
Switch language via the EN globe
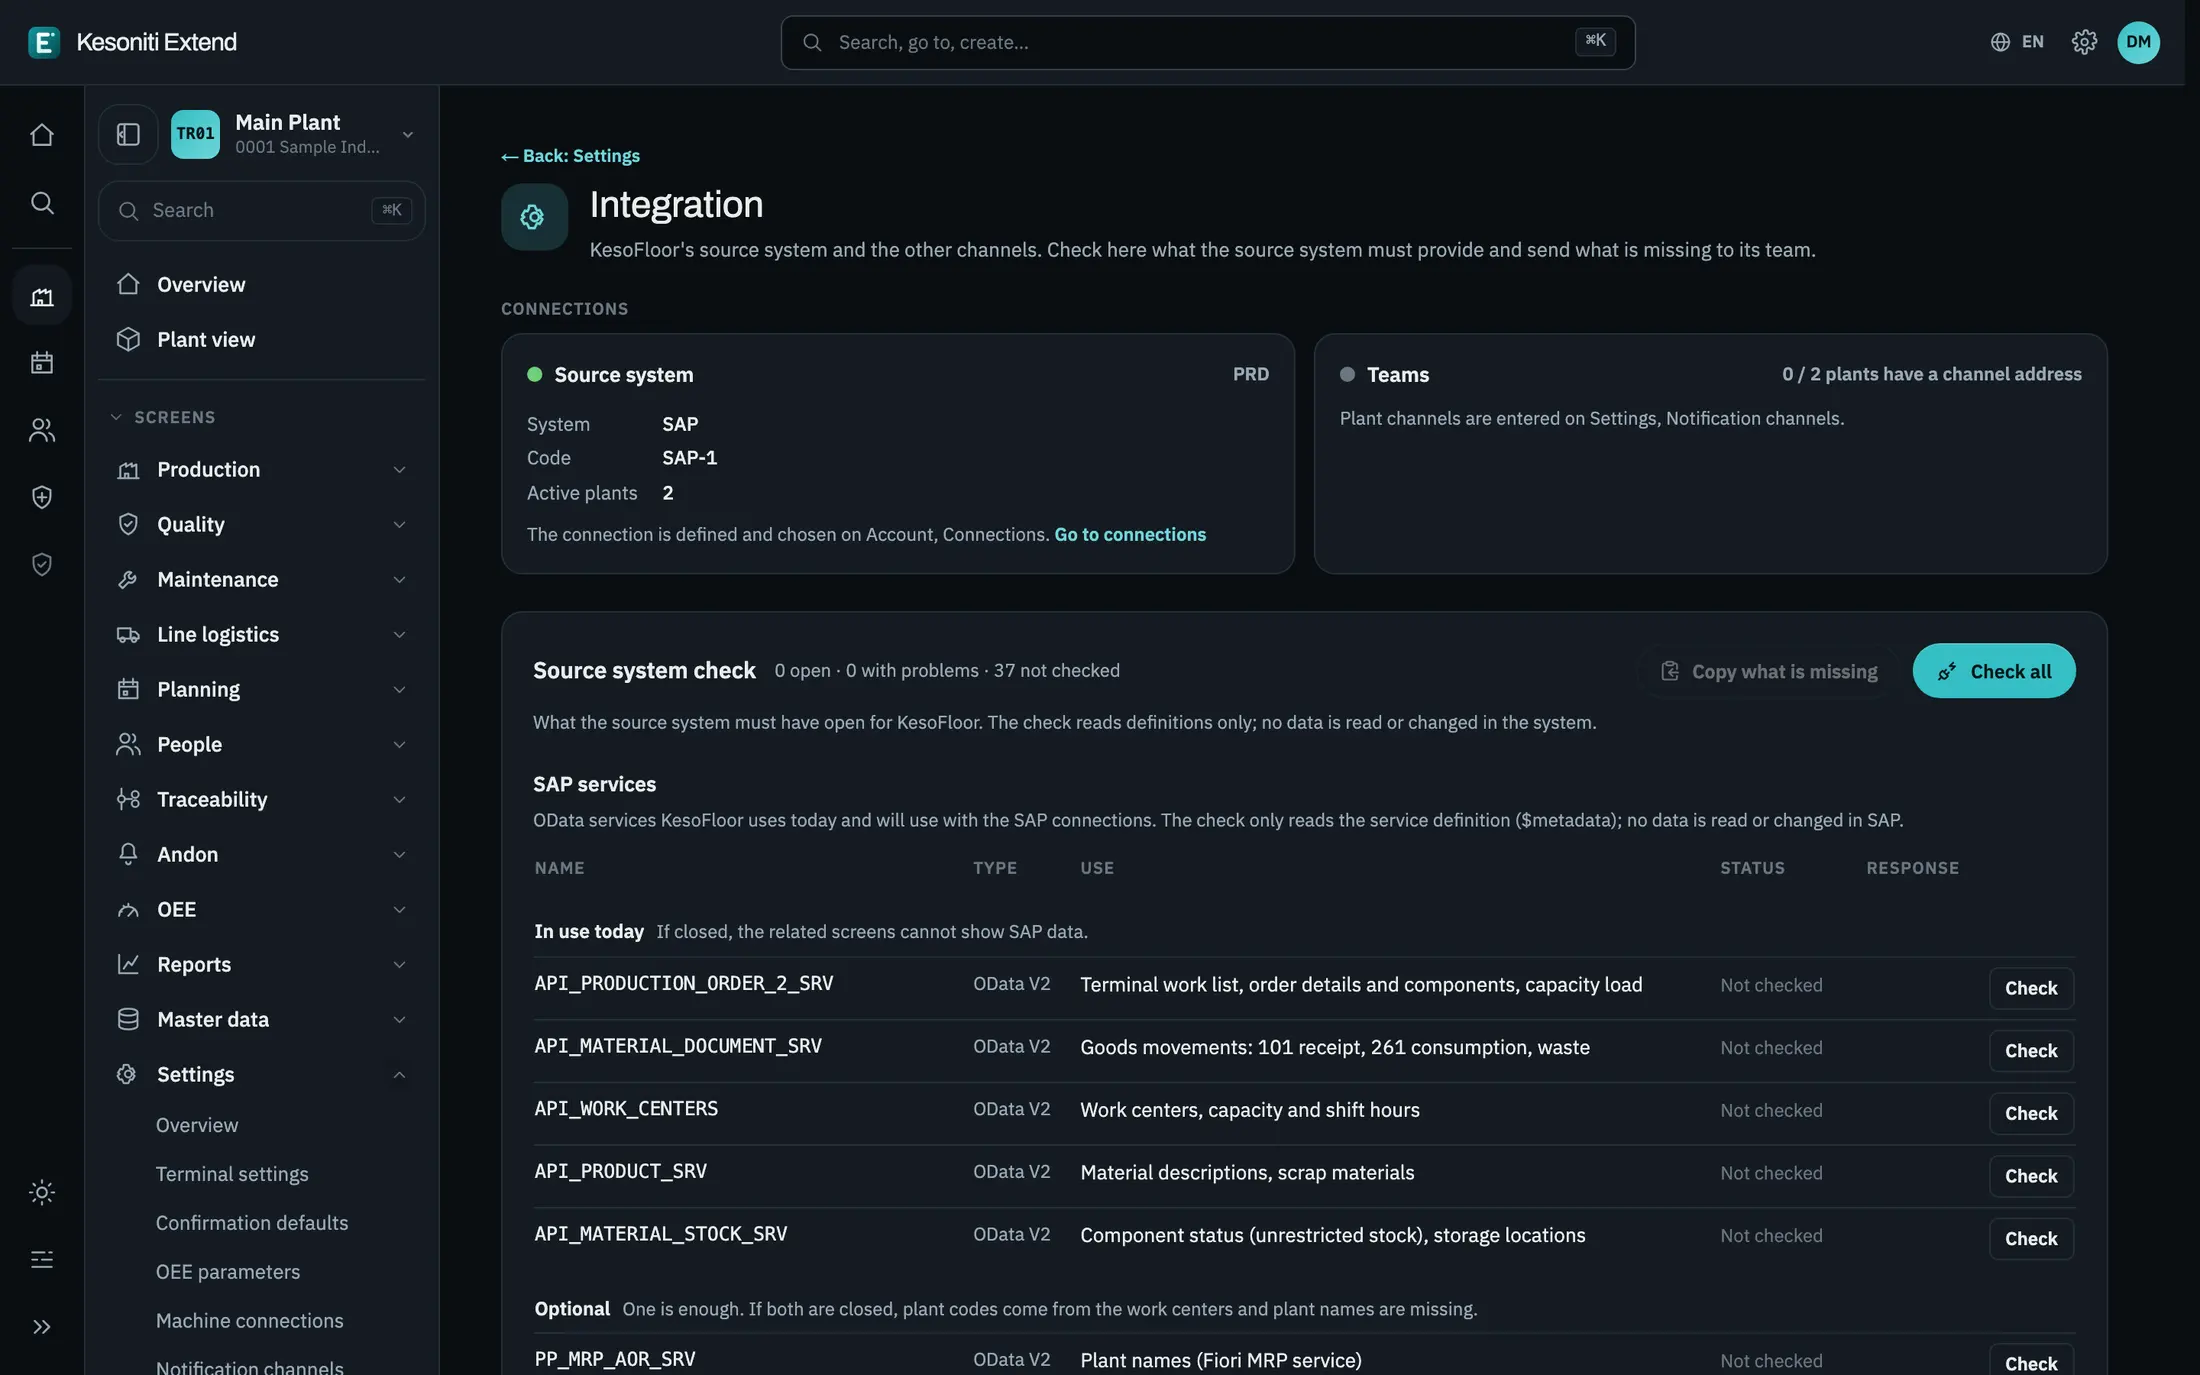2017,42
